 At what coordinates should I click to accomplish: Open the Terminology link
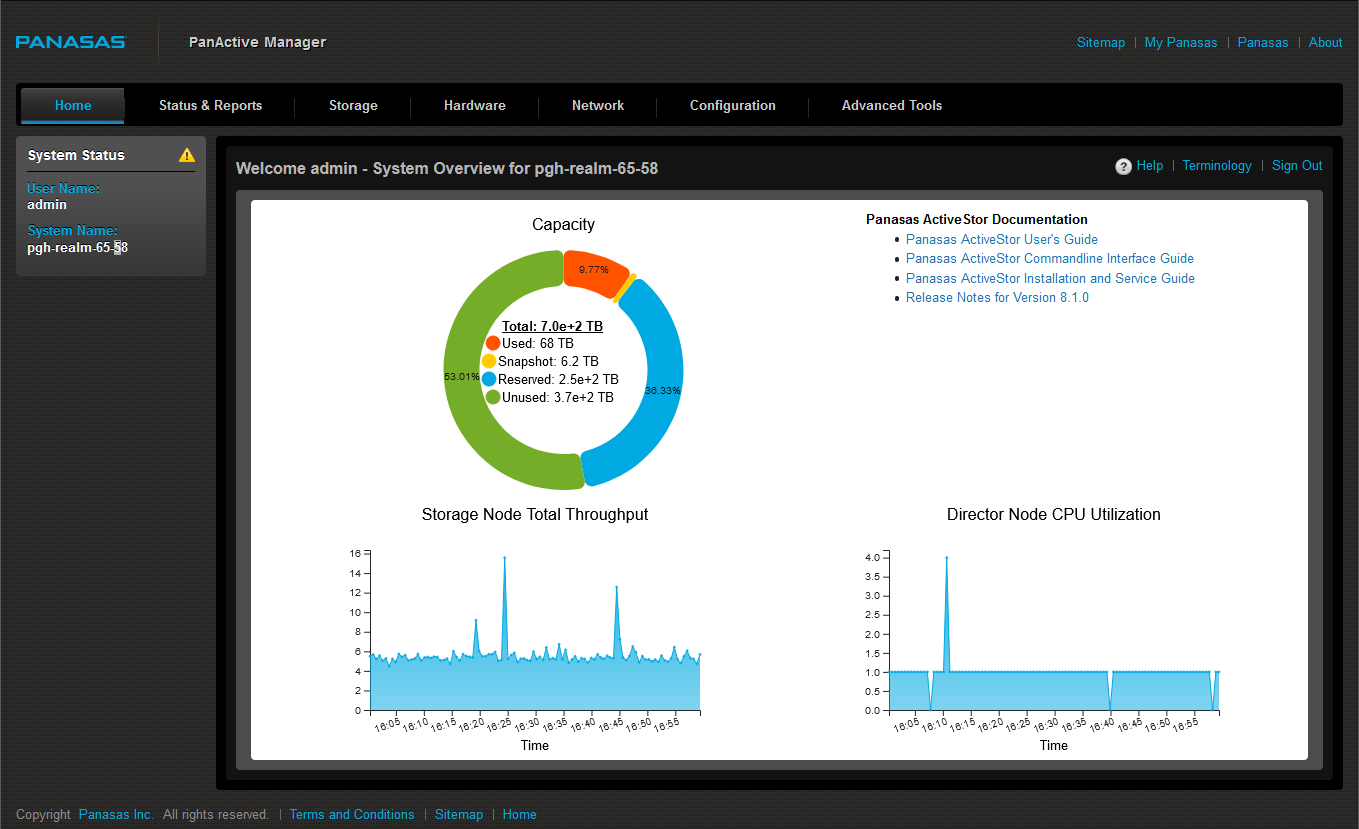pos(1217,166)
